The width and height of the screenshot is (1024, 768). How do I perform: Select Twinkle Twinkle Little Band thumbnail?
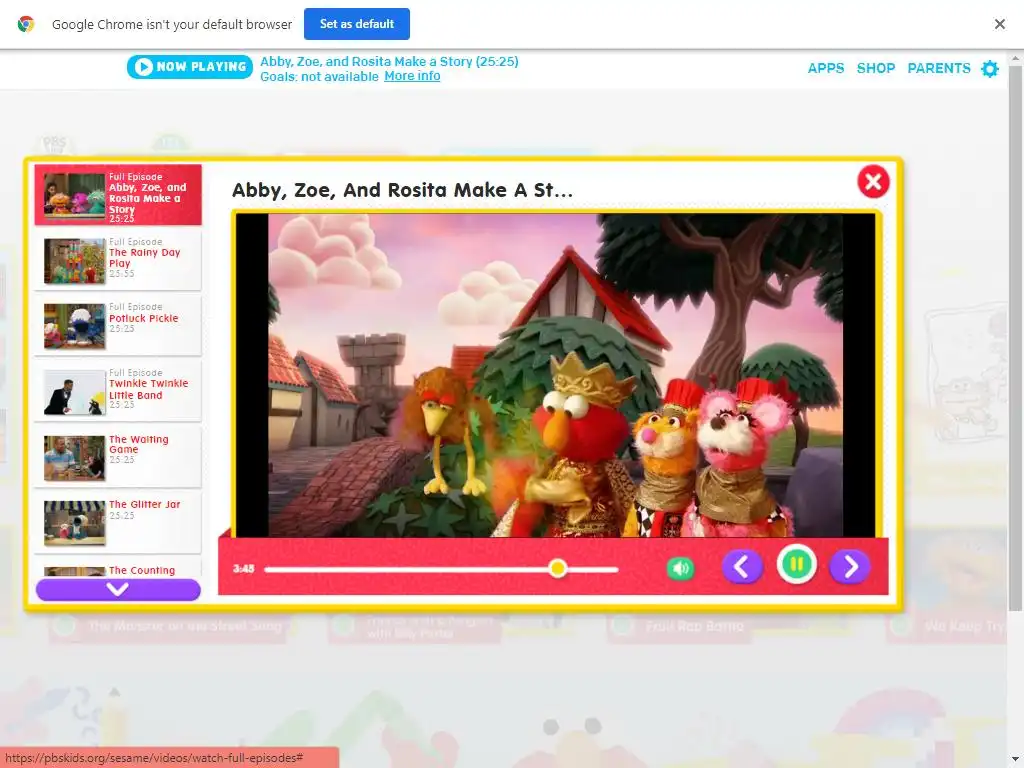tap(74, 392)
